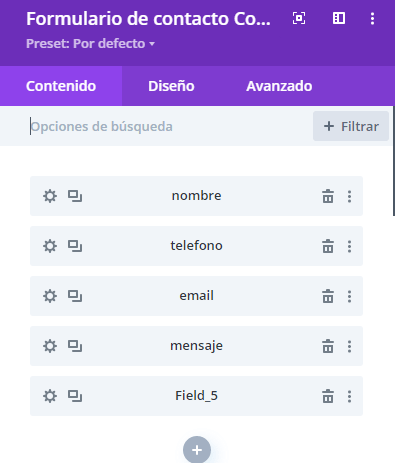Duplicate the nombre field
The width and height of the screenshot is (395, 463).
[x=75, y=196]
